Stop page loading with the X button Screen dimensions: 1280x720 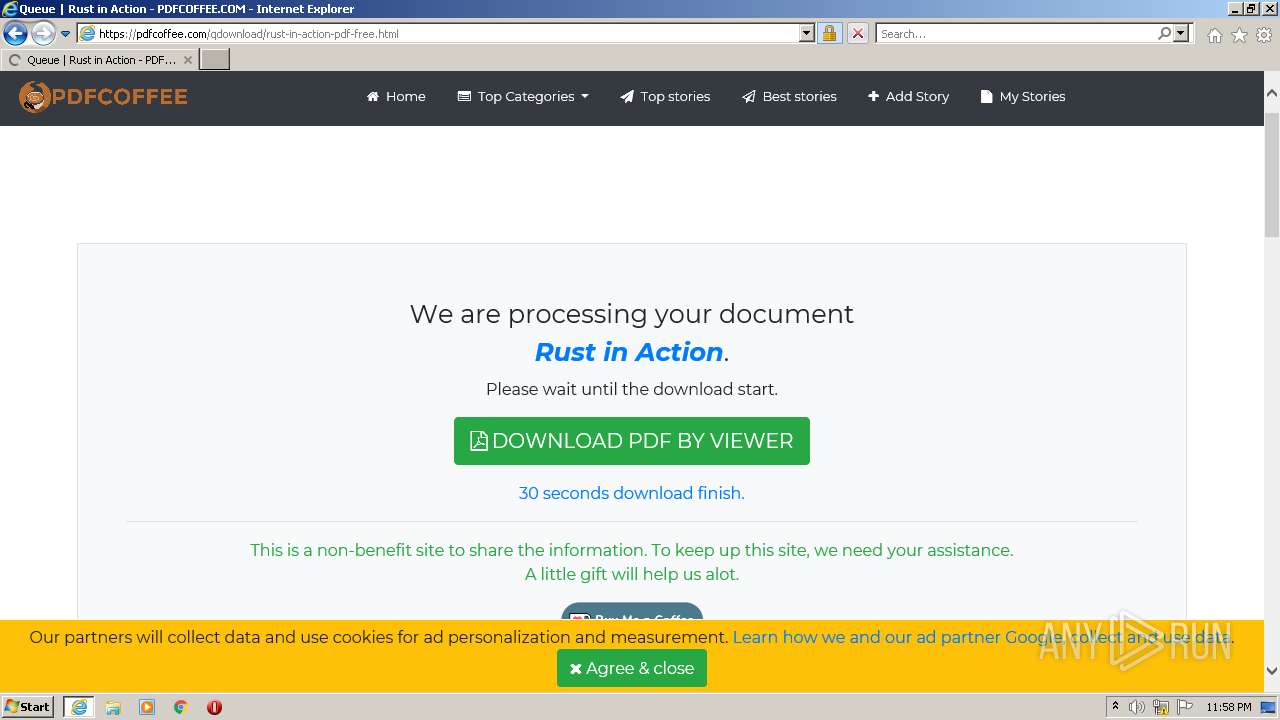pyautogui.click(x=857, y=33)
